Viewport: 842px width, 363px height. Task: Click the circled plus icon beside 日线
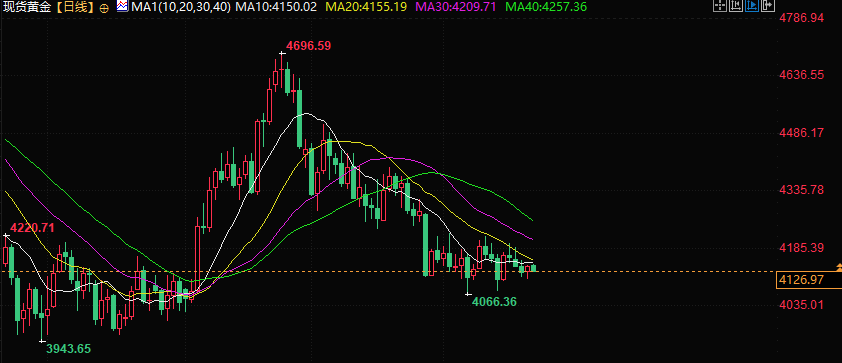click(x=104, y=8)
